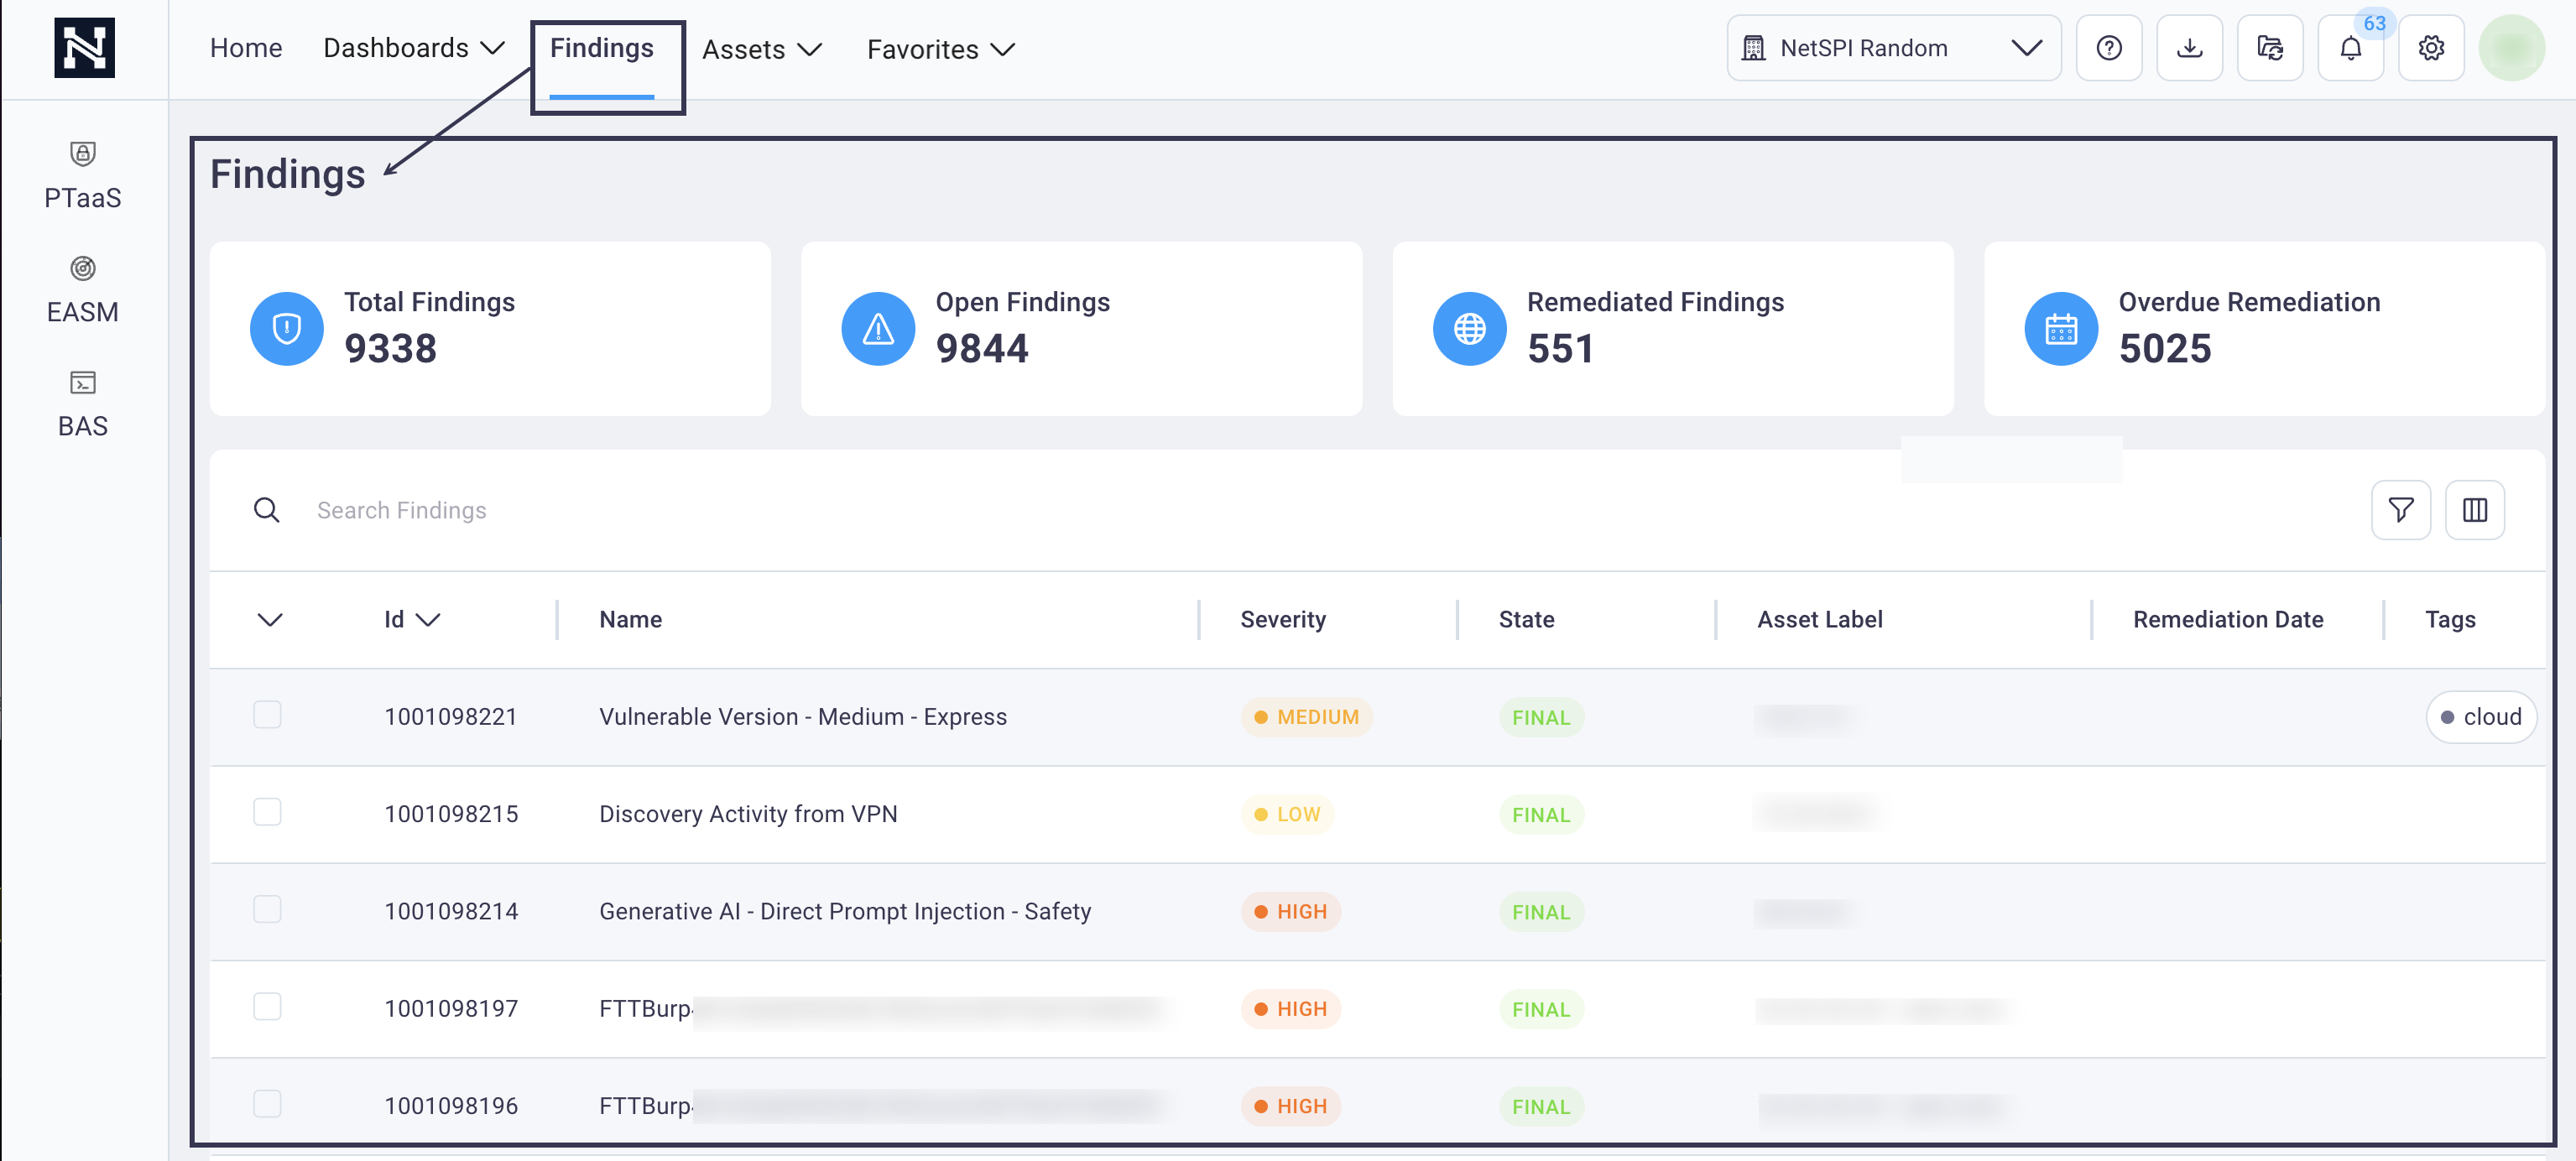Open the BAS sidebar section
The image size is (2576, 1161).
[x=83, y=404]
